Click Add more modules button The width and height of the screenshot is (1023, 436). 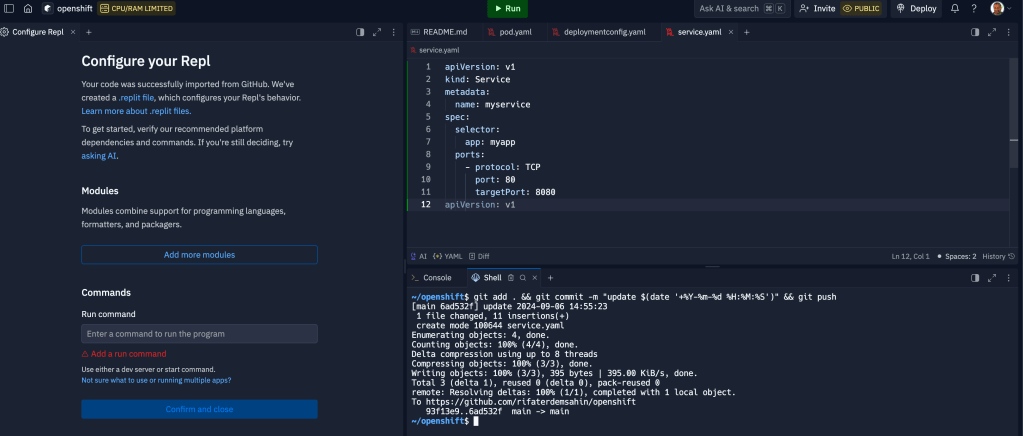(199, 255)
